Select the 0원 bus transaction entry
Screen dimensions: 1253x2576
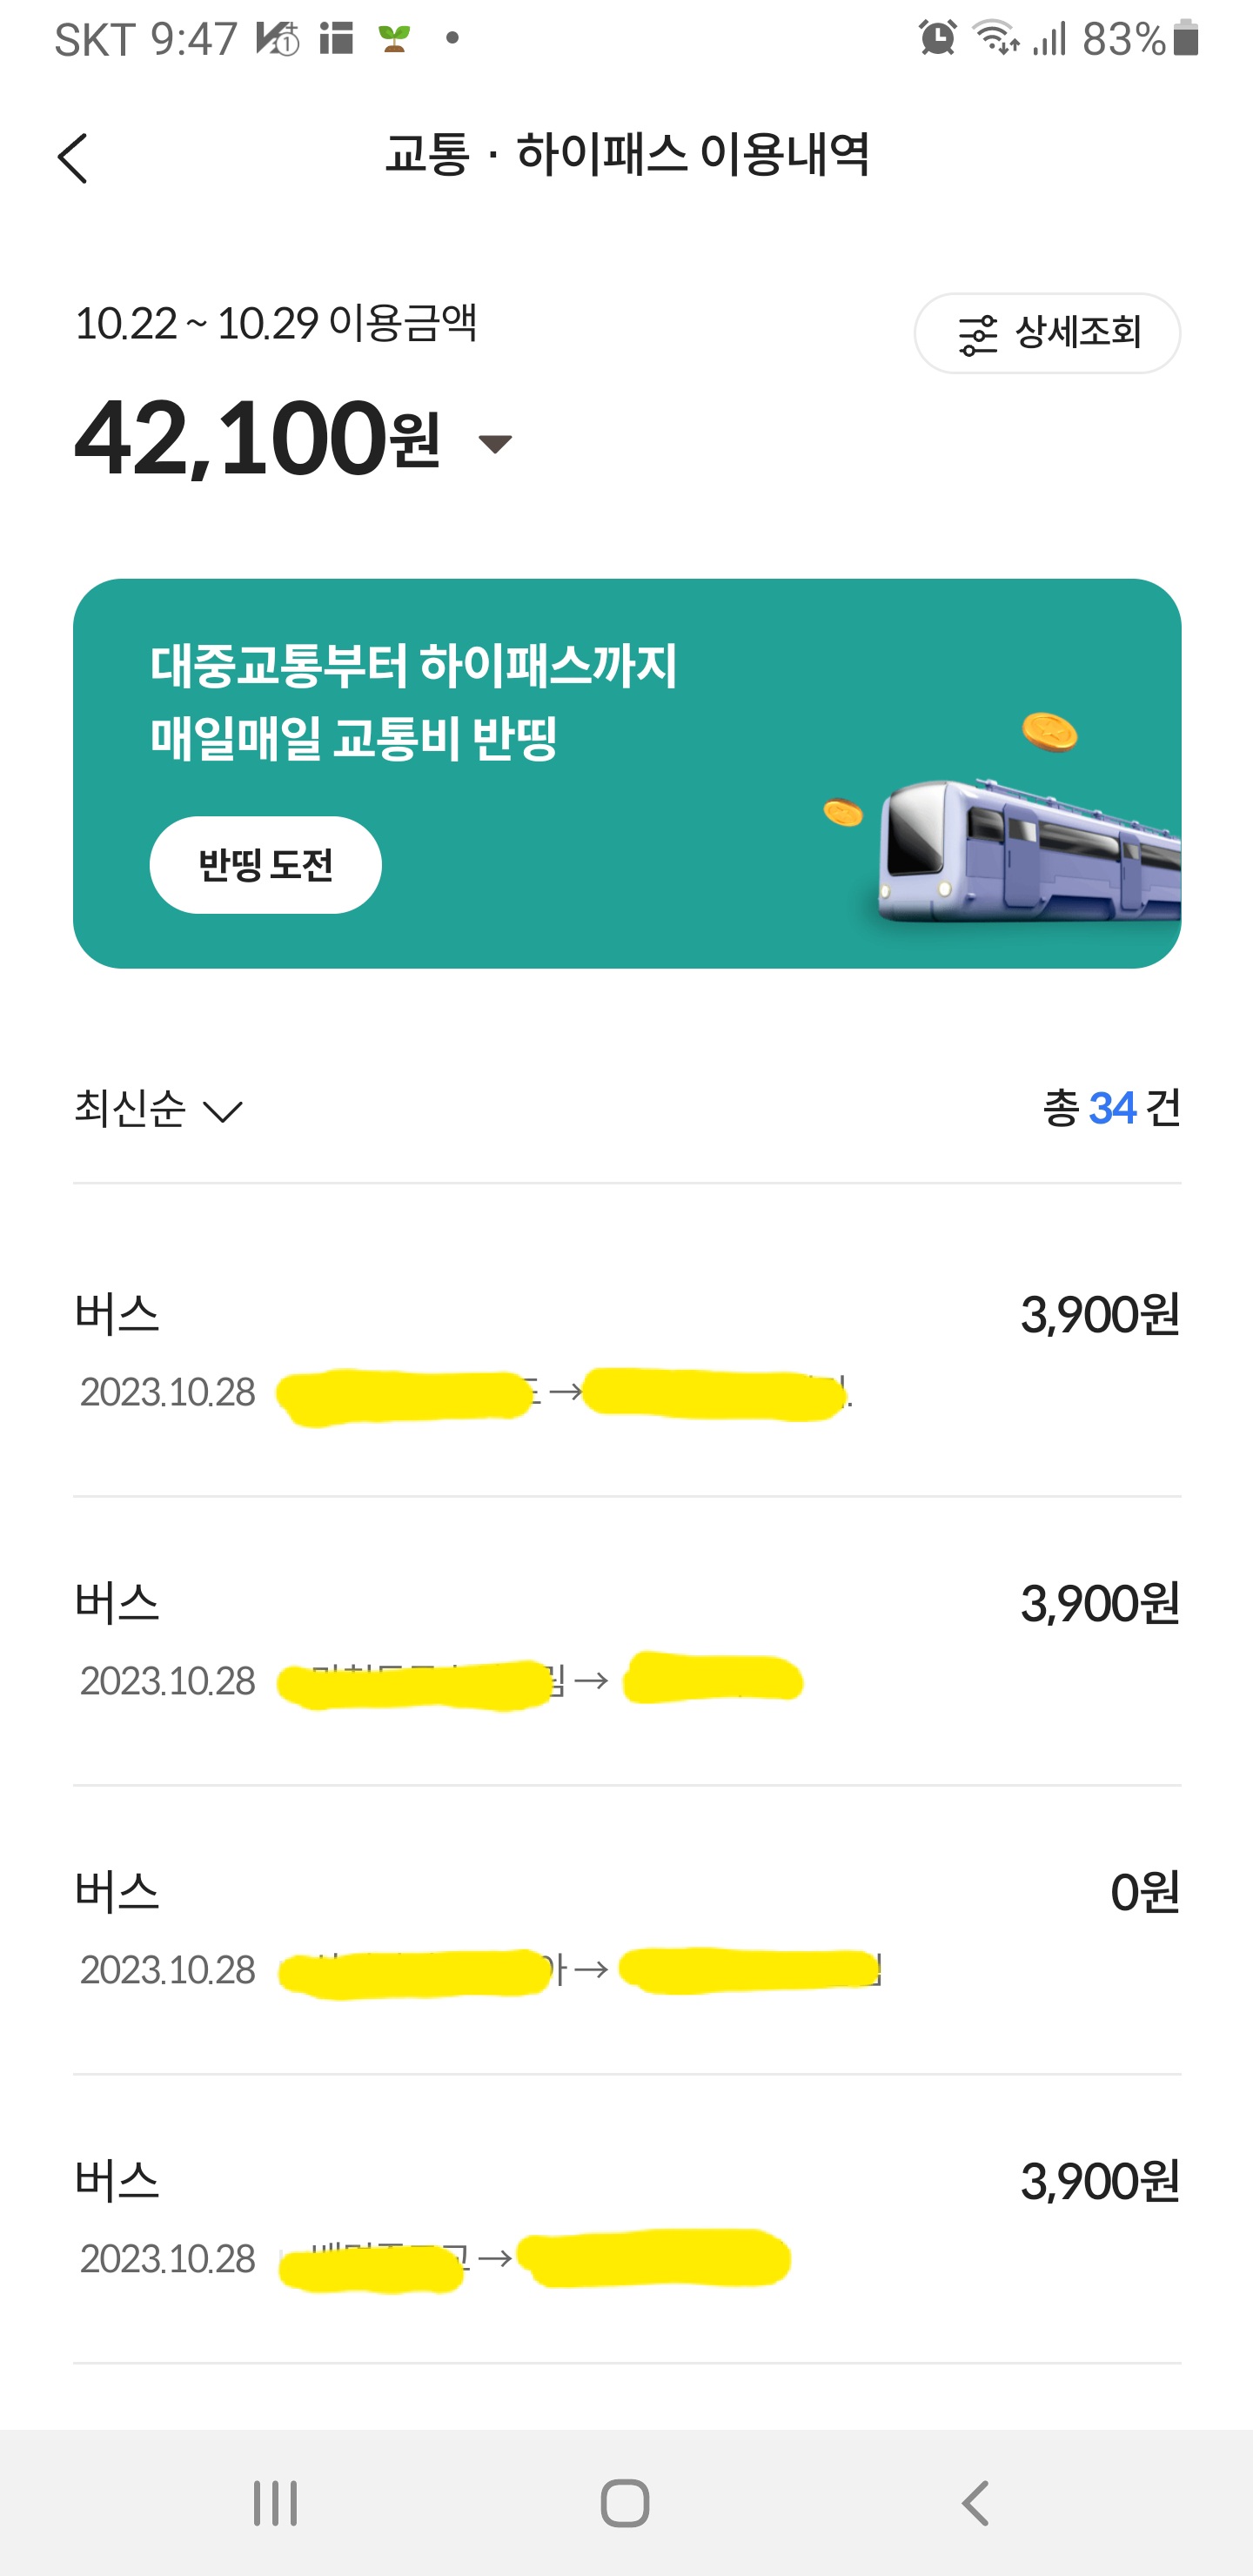tap(626, 1928)
